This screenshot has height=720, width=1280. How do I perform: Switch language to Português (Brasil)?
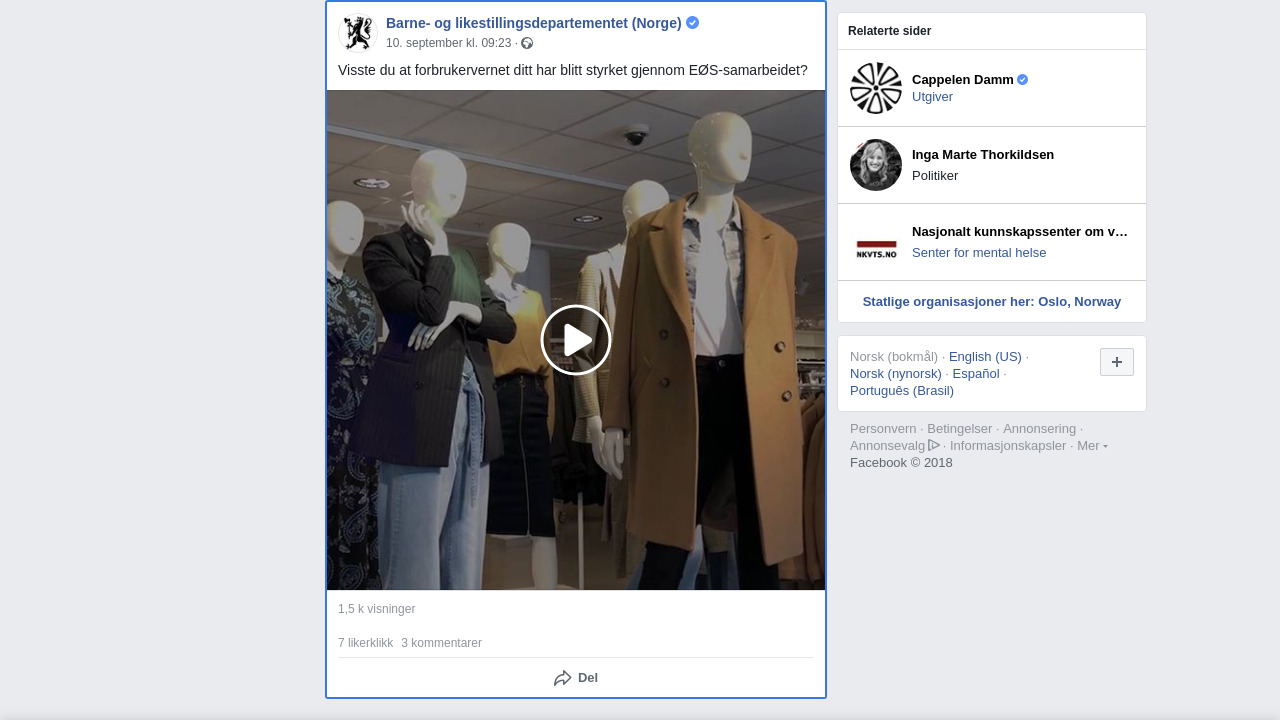tap(902, 391)
